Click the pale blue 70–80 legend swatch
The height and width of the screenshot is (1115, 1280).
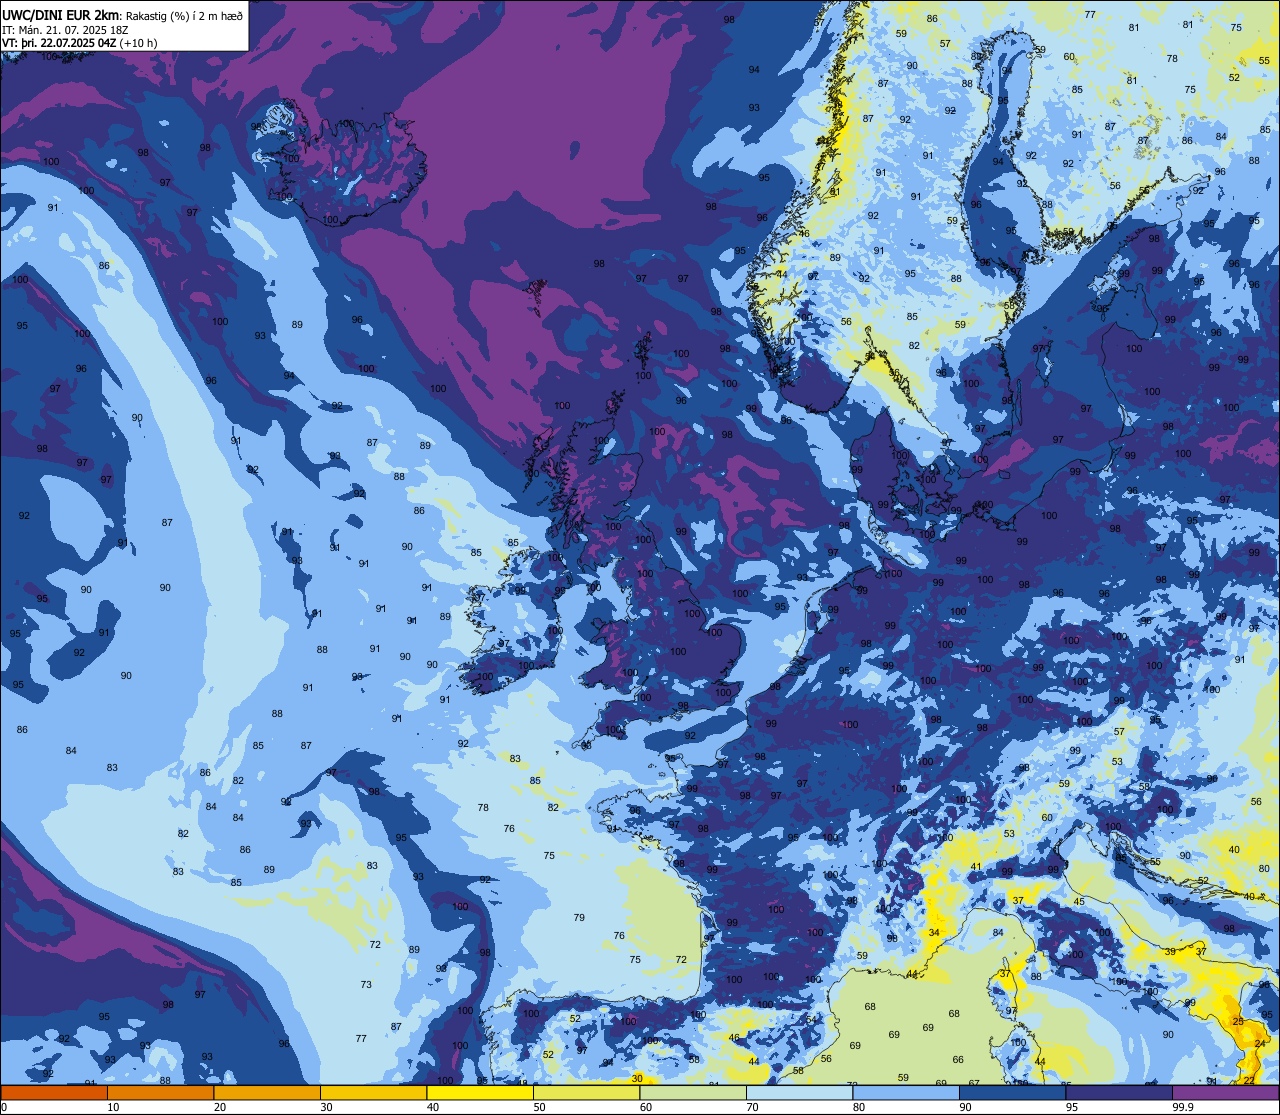(x=799, y=1092)
